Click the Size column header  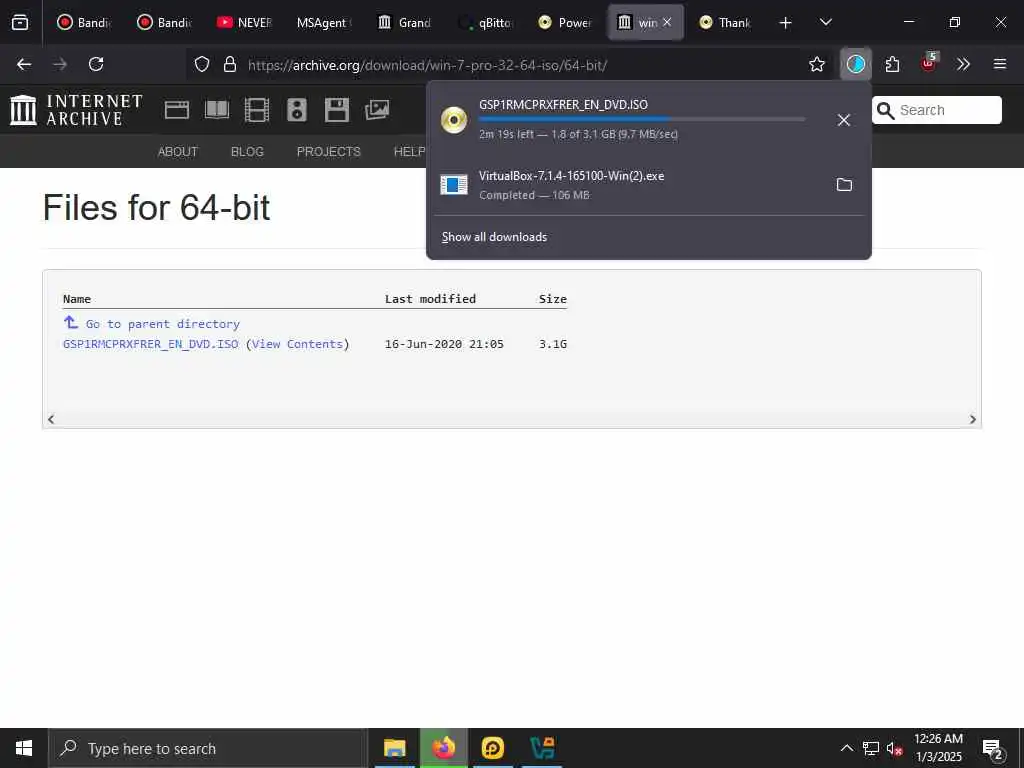(x=552, y=299)
